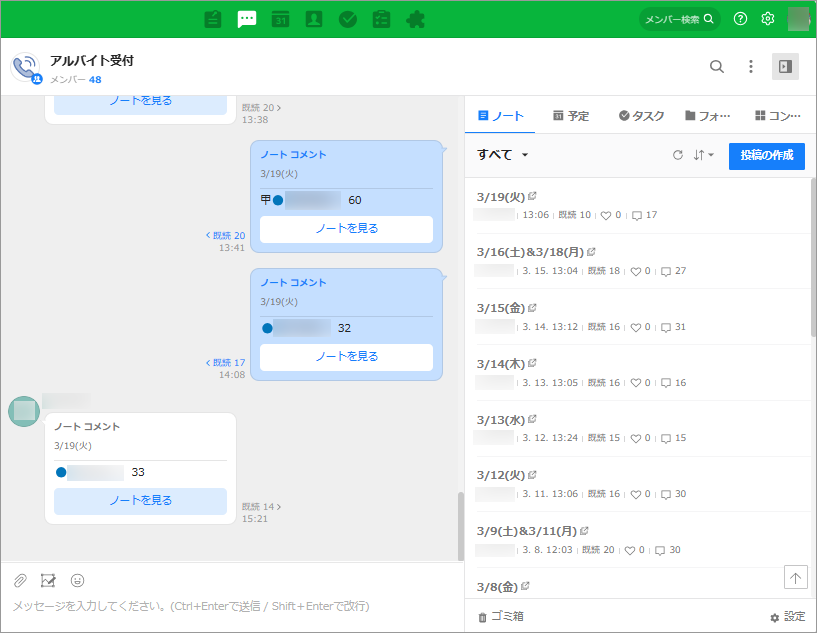Click the 投稿の作成 button
The height and width of the screenshot is (633, 817).
coord(766,155)
